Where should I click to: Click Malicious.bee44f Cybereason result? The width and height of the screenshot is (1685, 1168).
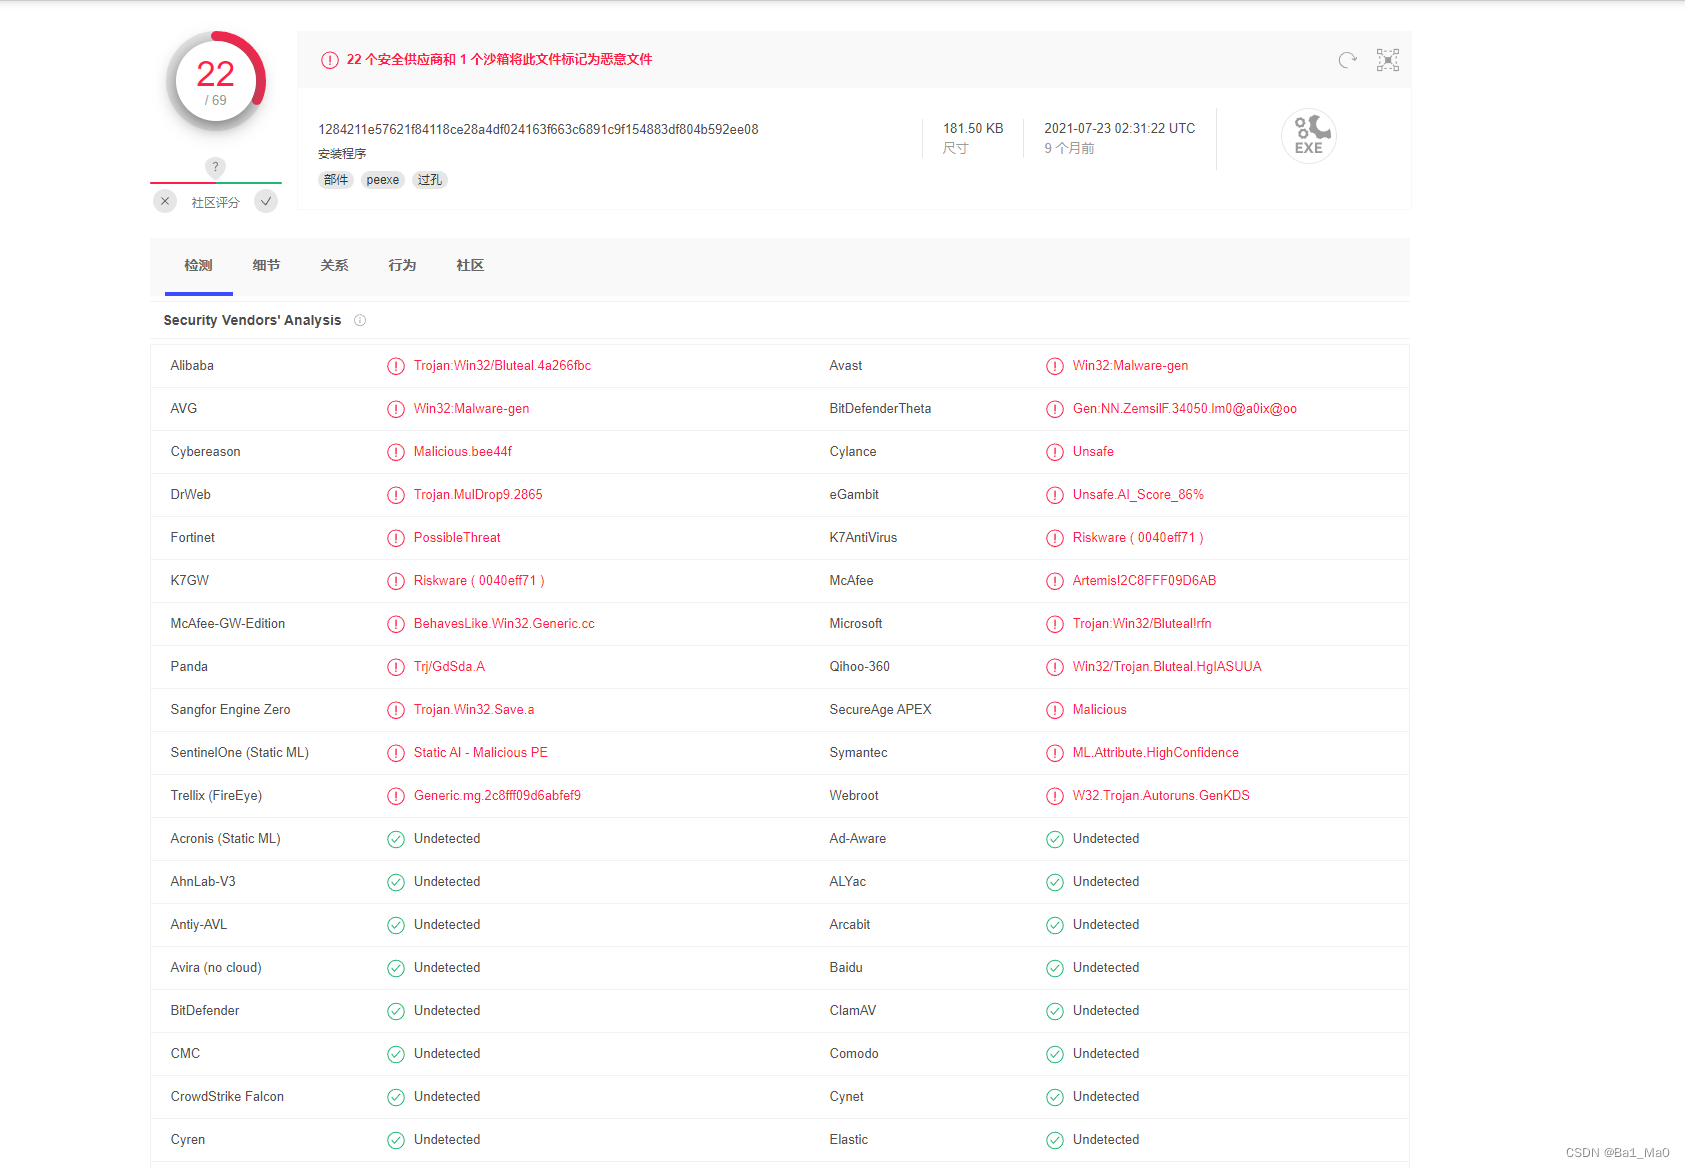[x=463, y=452]
